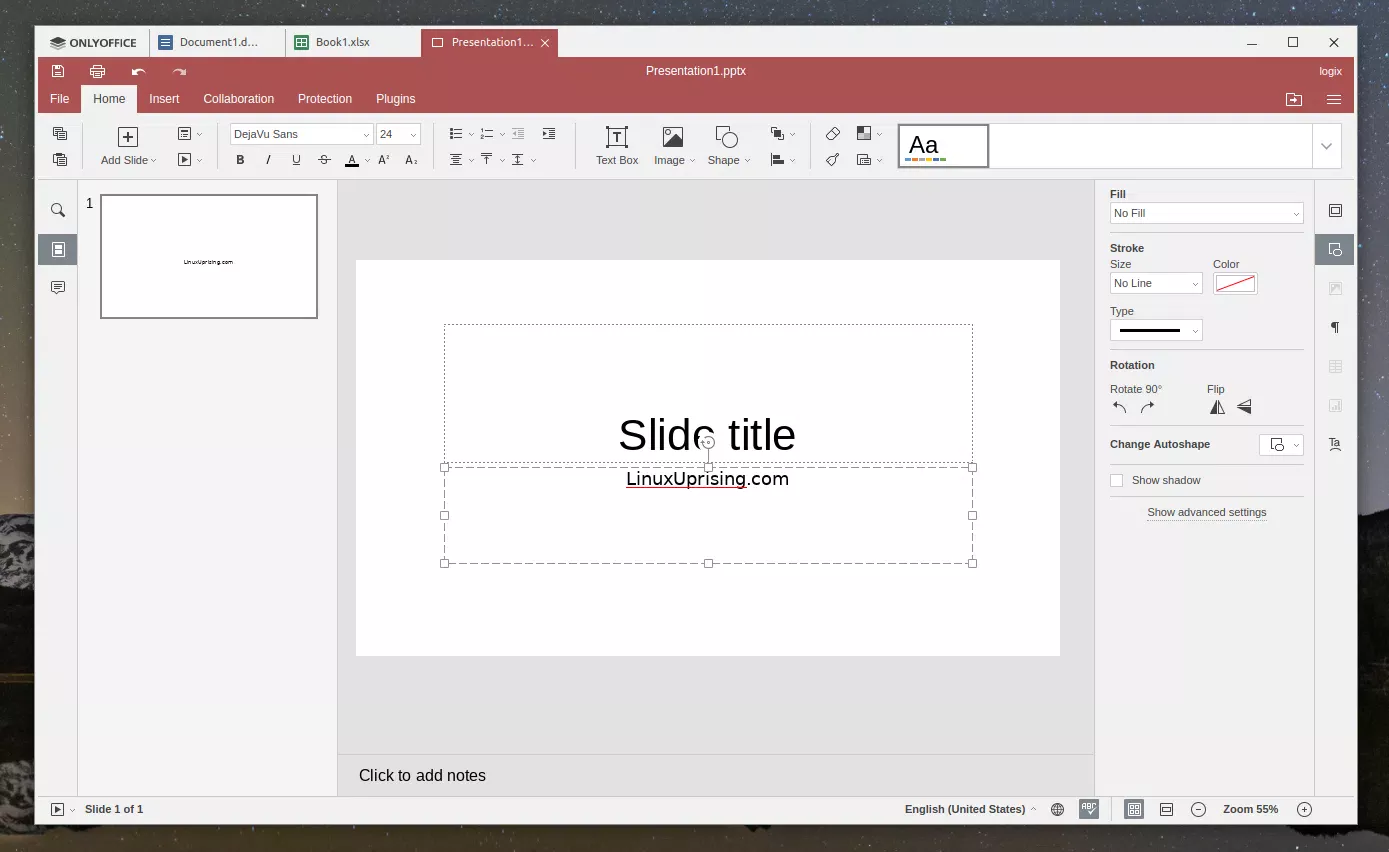
Task: Rotate shape 90° counterclockwise
Action: tap(1120, 407)
